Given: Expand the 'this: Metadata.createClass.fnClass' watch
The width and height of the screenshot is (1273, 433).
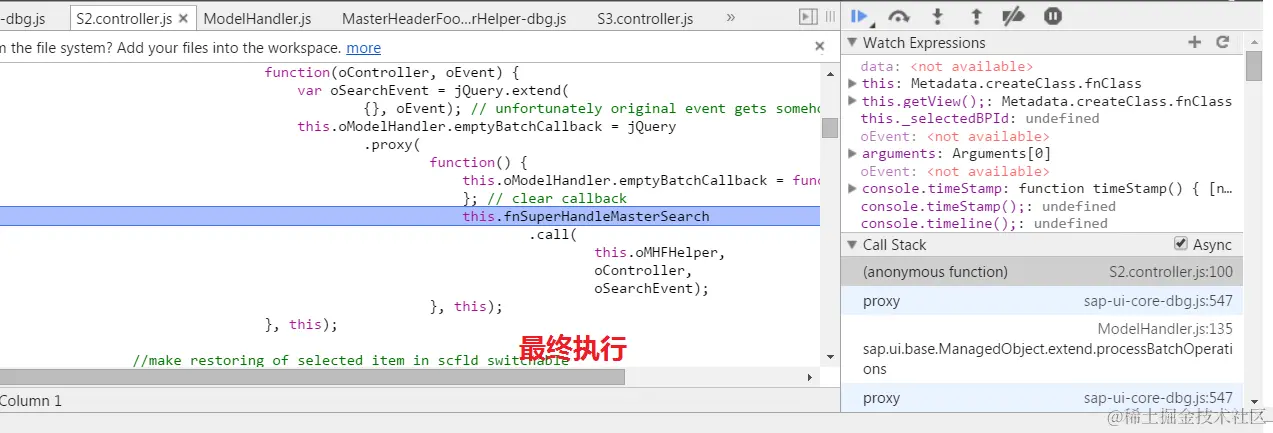Looking at the screenshot, I should click(852, 84).
